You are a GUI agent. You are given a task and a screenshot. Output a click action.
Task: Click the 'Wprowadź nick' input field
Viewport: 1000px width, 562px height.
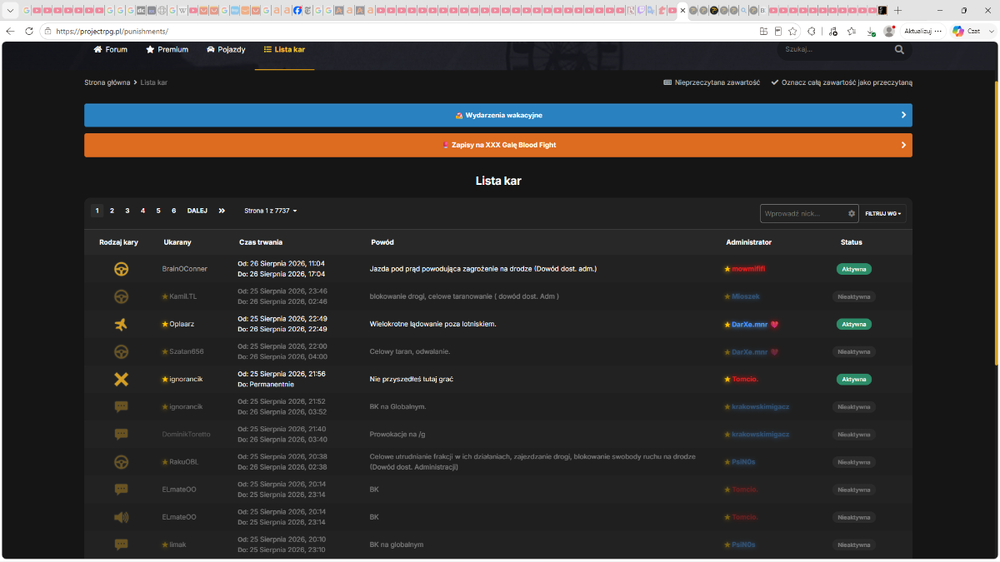(804, 214)
